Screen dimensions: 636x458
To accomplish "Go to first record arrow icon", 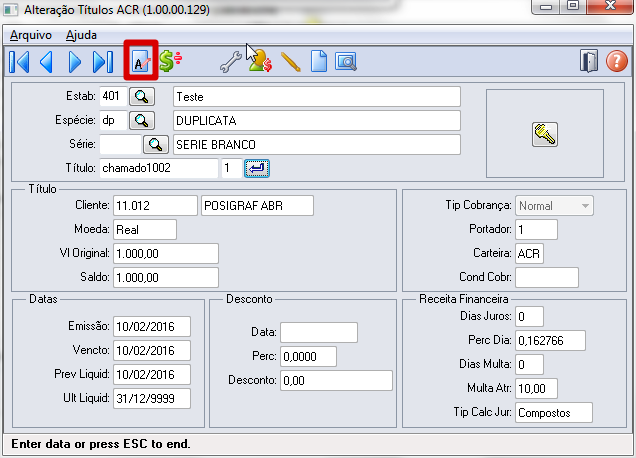I will point(19,62).
